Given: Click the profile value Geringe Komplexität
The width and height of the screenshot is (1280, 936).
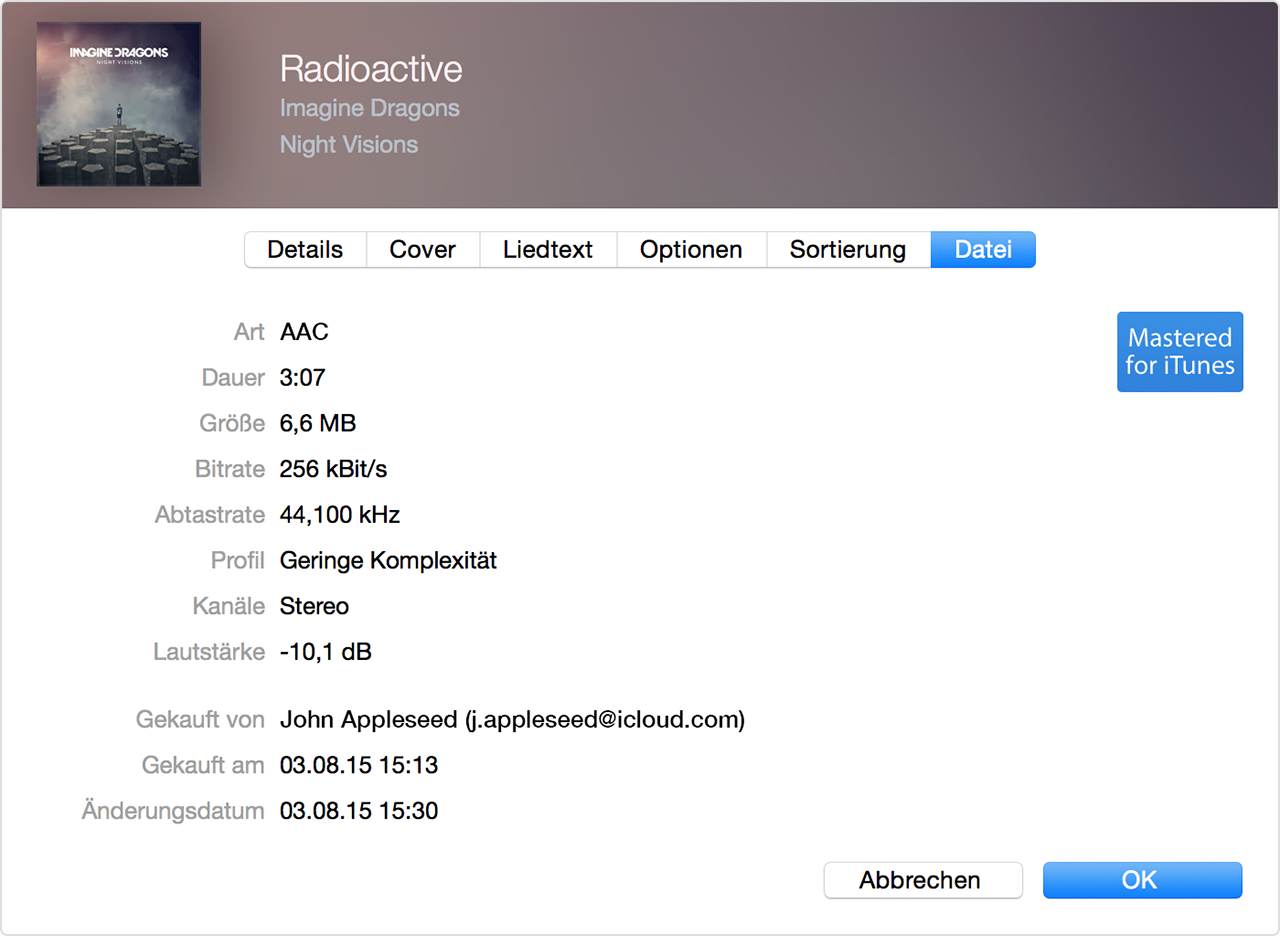Looking at the screenshot, I should tap(388, 561).
